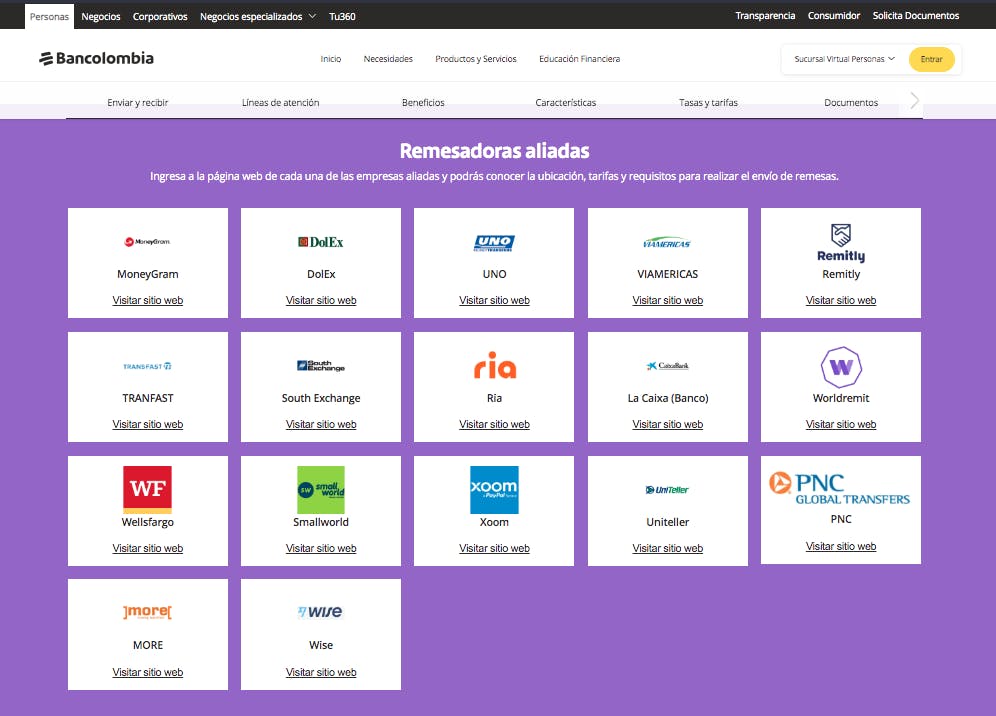Click the orange MORE logo
The width and height of the screenshot is (996, 716).
pos(147,612)
